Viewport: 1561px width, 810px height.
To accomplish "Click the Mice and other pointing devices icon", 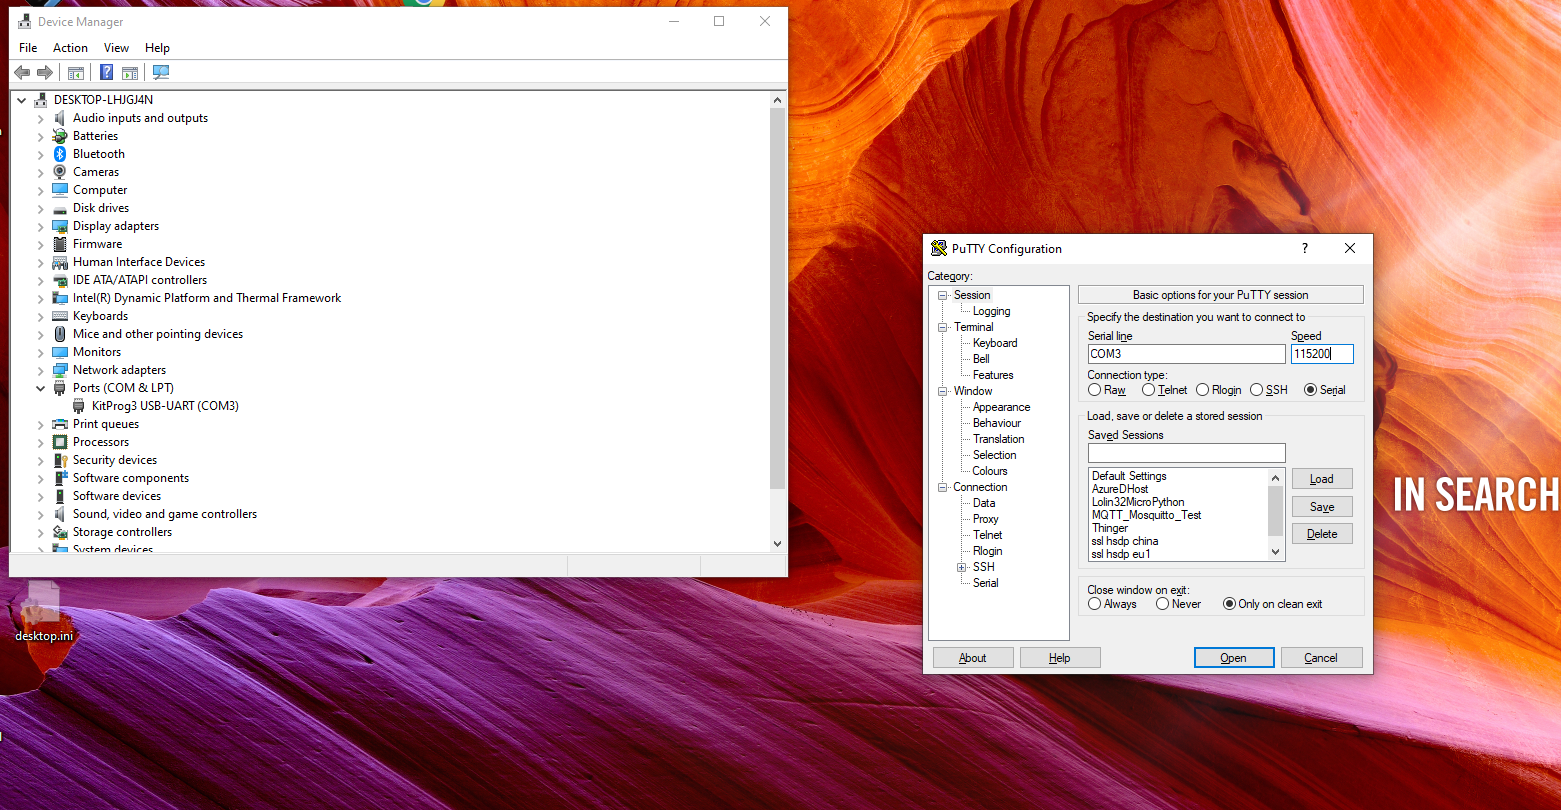I will point(60,334).
